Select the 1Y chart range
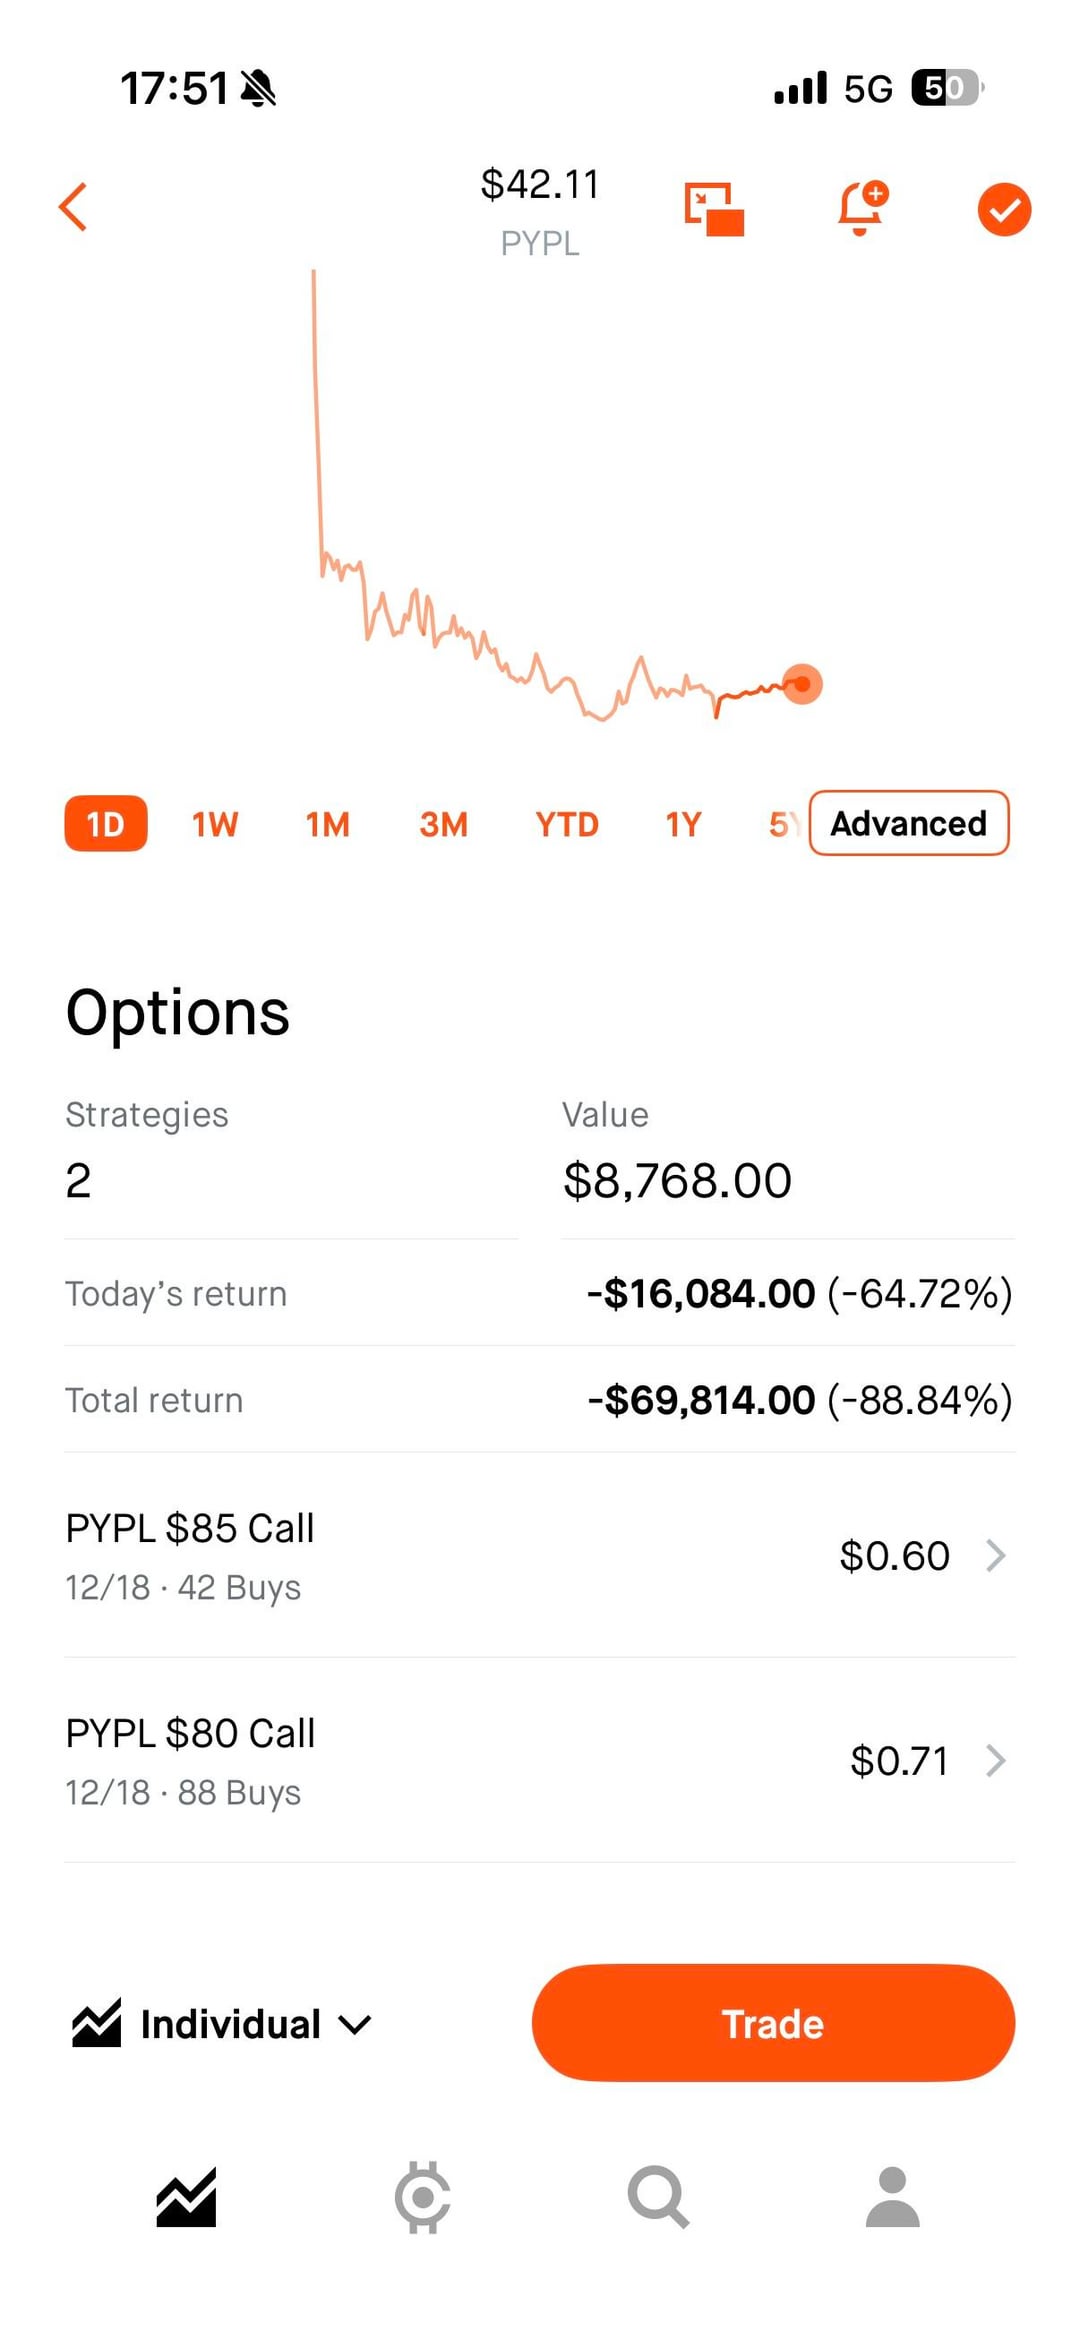This screenshot has height=2348, width=1080. tap(683, 824)
